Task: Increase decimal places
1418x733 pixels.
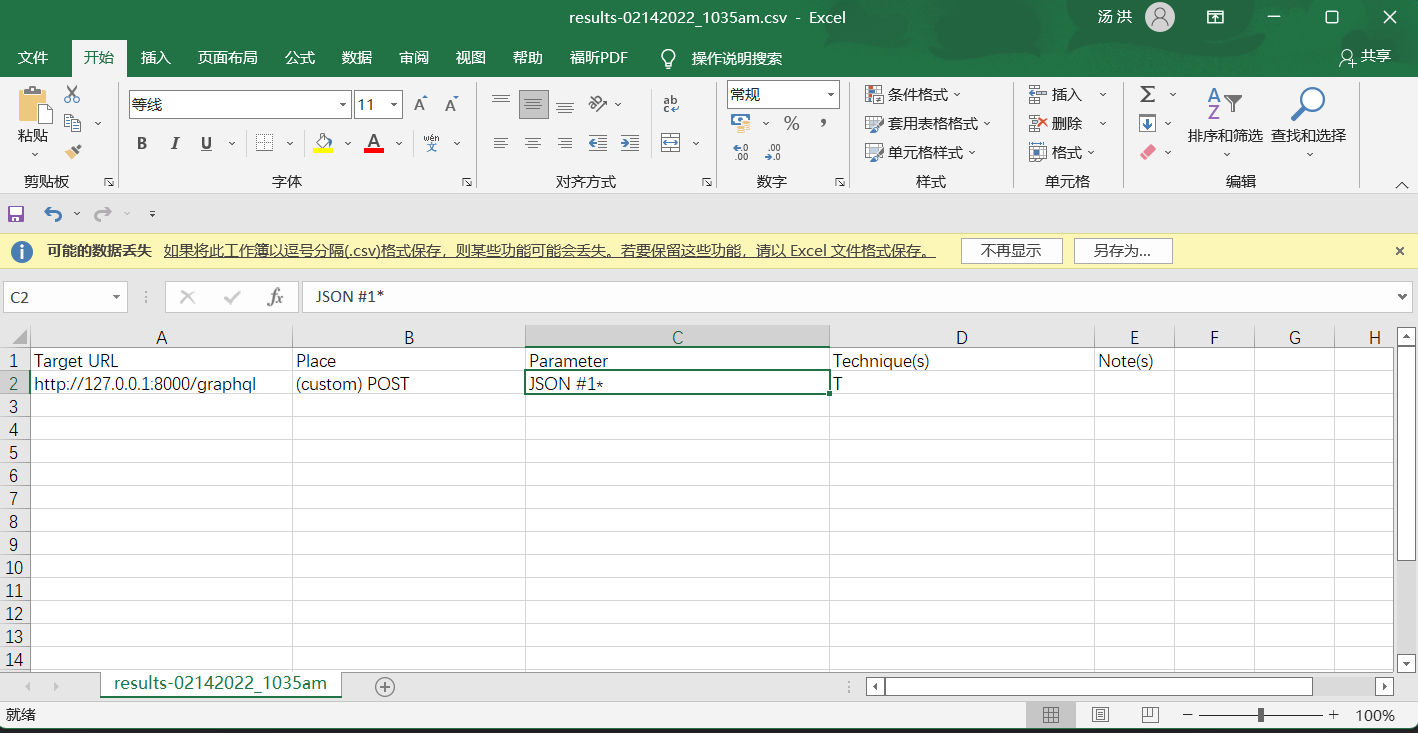Action: pyautogui.click(x=741, y=152)
